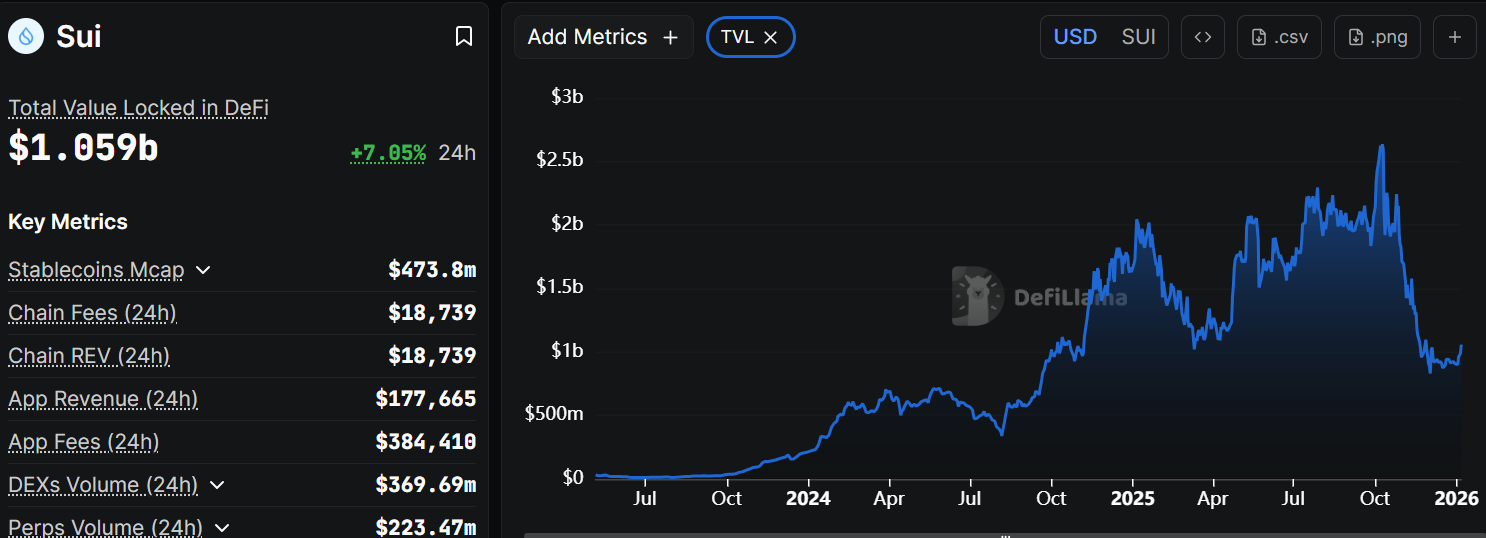Open the embed code icon button
1486x538 pixels.
pos(1203,37)
